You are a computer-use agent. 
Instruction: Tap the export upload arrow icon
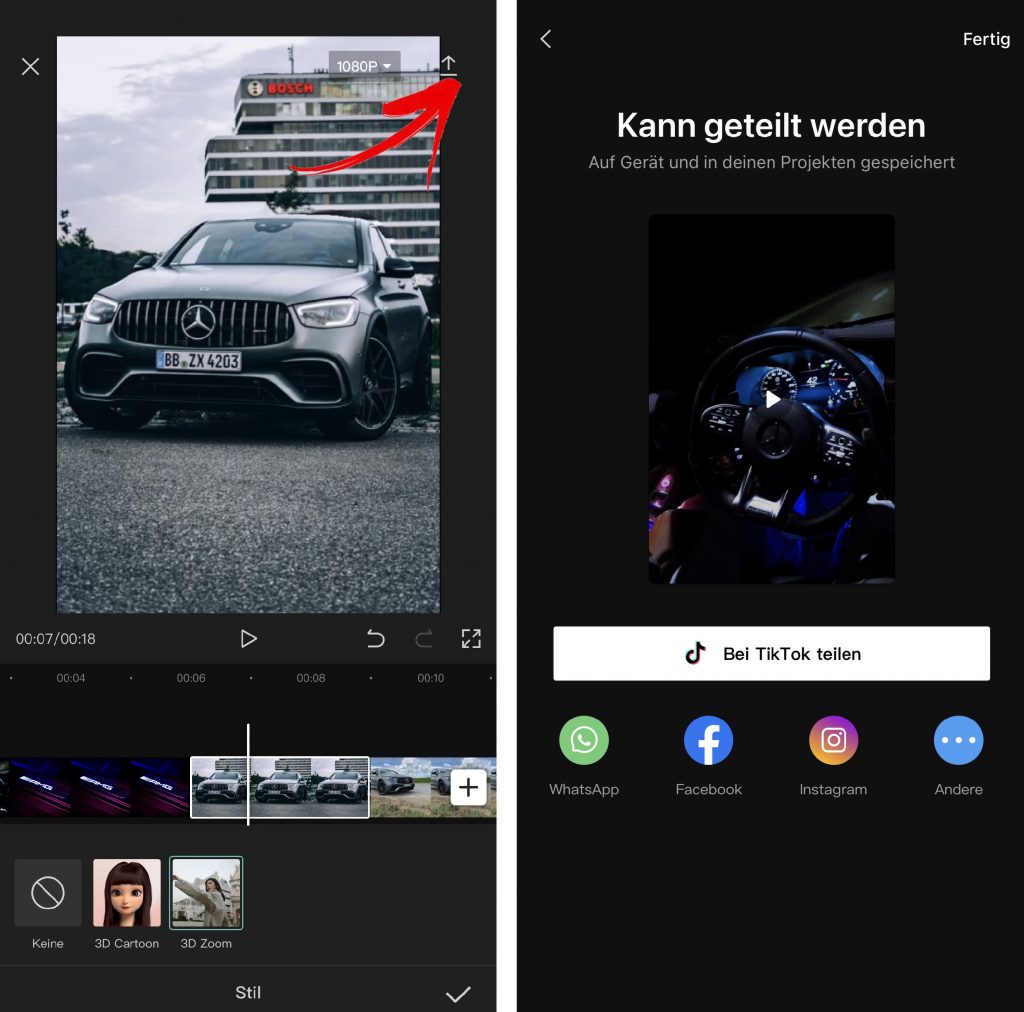(449, 66)
